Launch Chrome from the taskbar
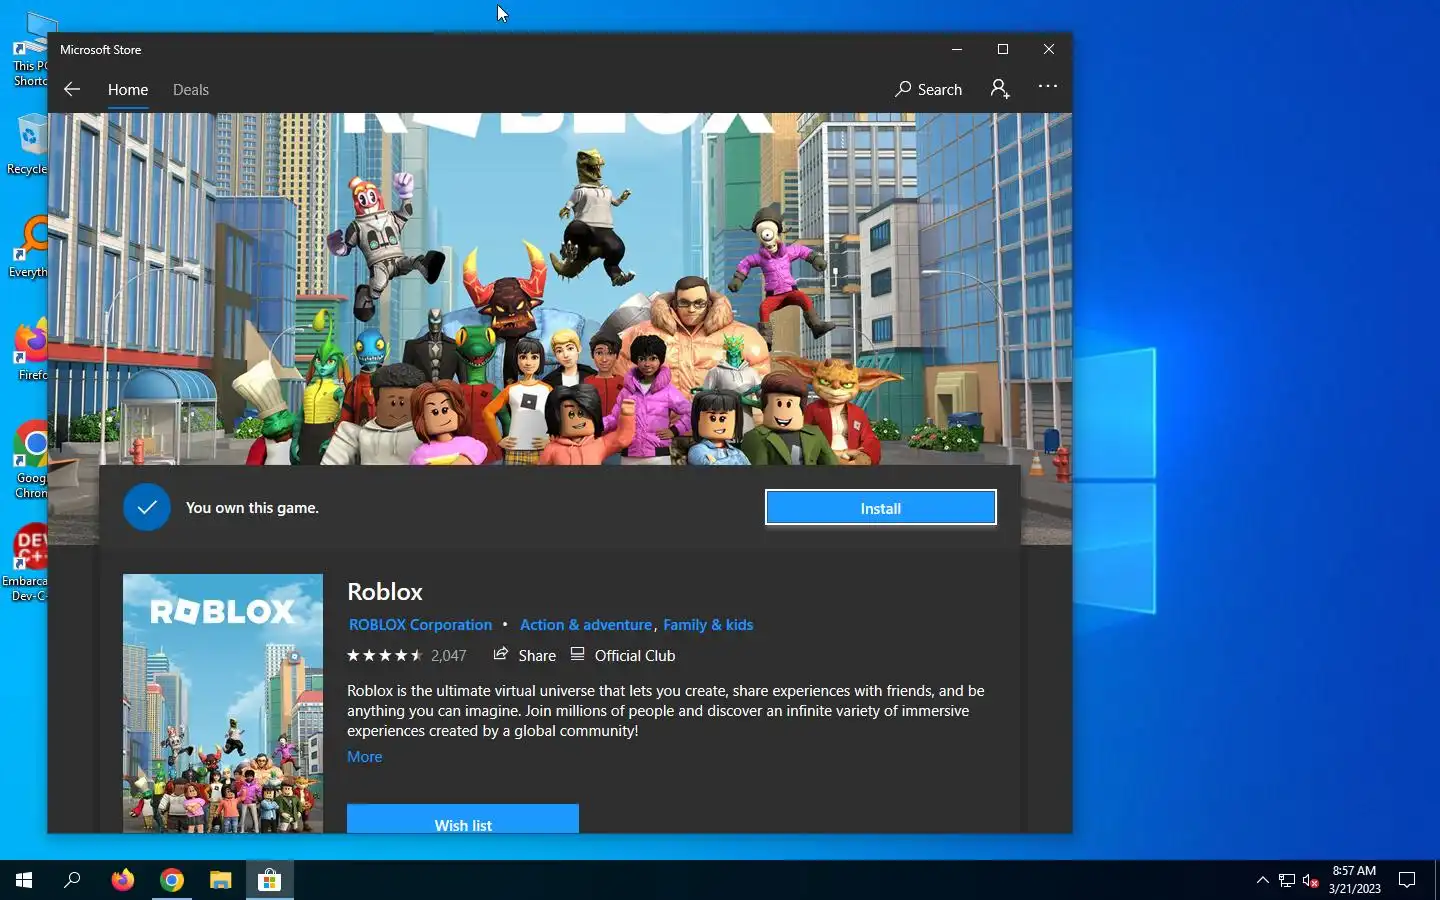Image resolution: width=1440 pixels, height=900 pixels. (x=172, y=880)
